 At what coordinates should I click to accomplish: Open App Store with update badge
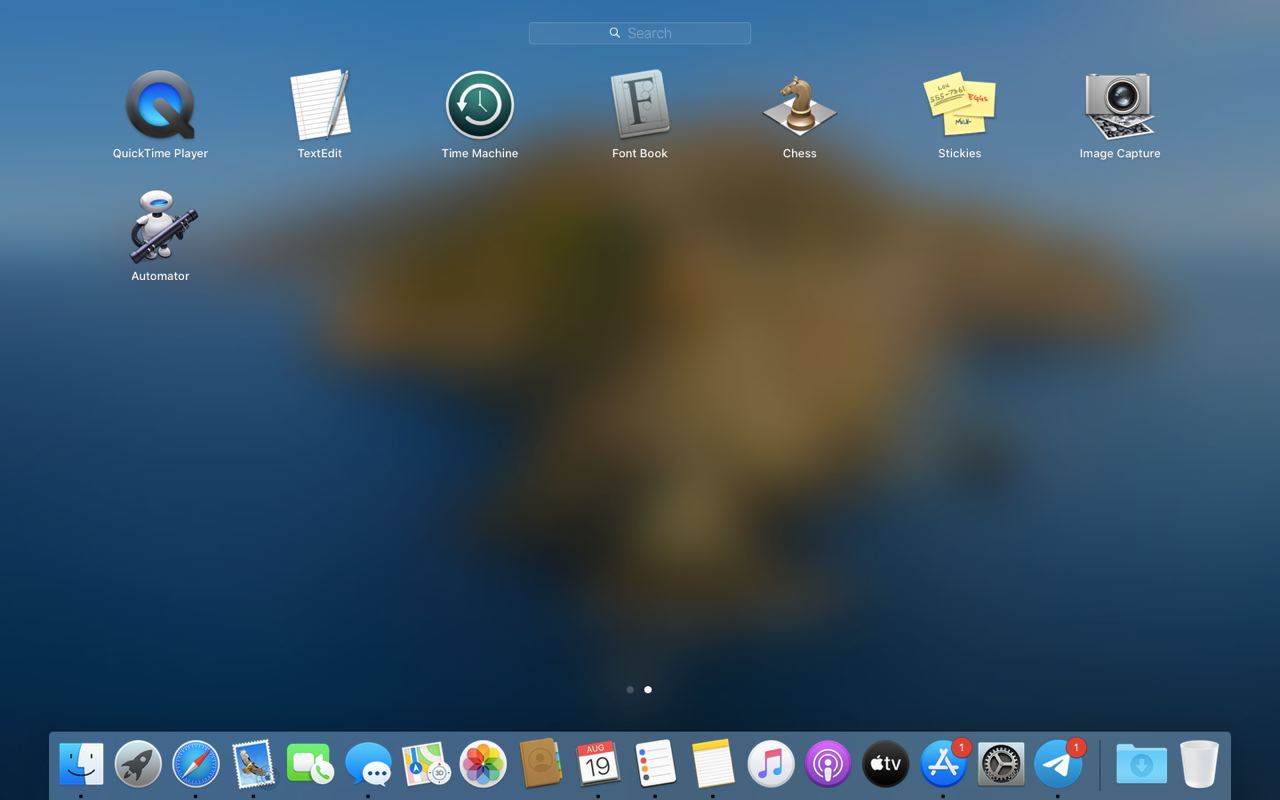click(x=943, y=764)
